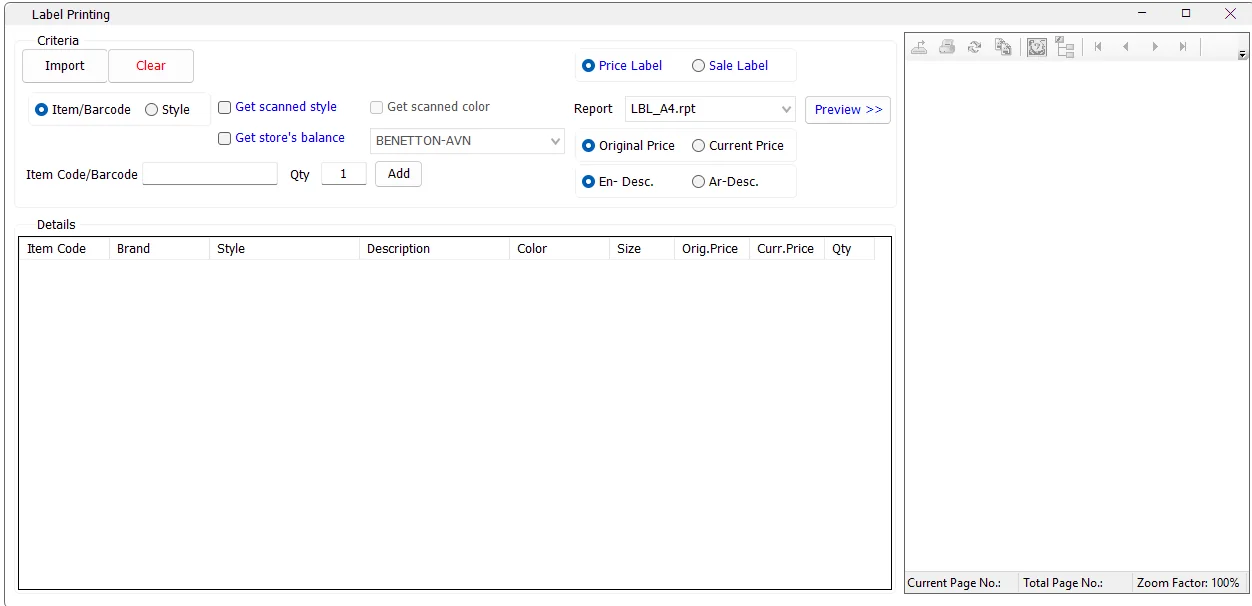The width and height of the screenshot is (1252, 606).
Task: Minimize the Label Printing window
Action: pos(1143,14)
